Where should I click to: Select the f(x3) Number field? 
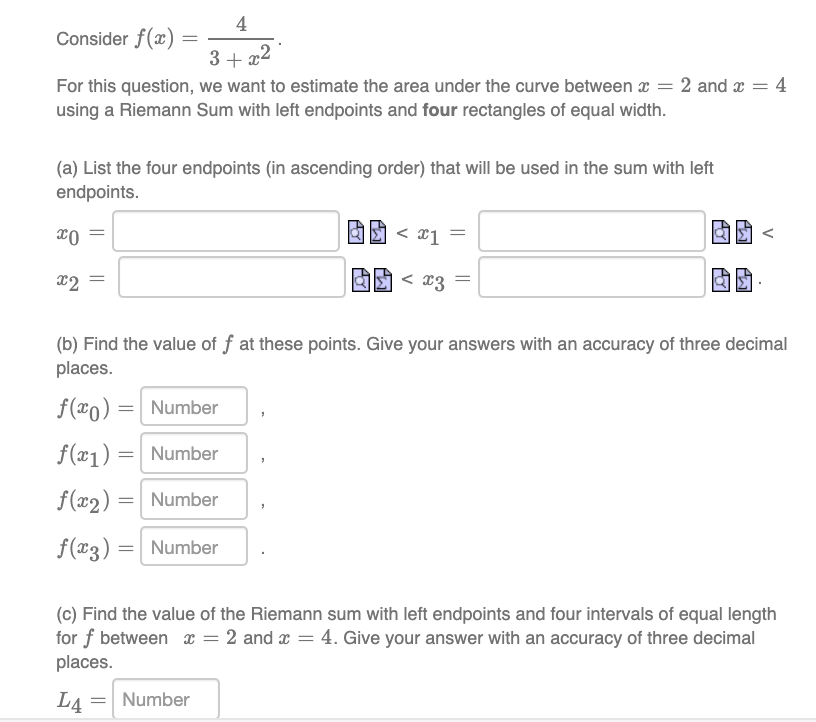pos(193,546)
